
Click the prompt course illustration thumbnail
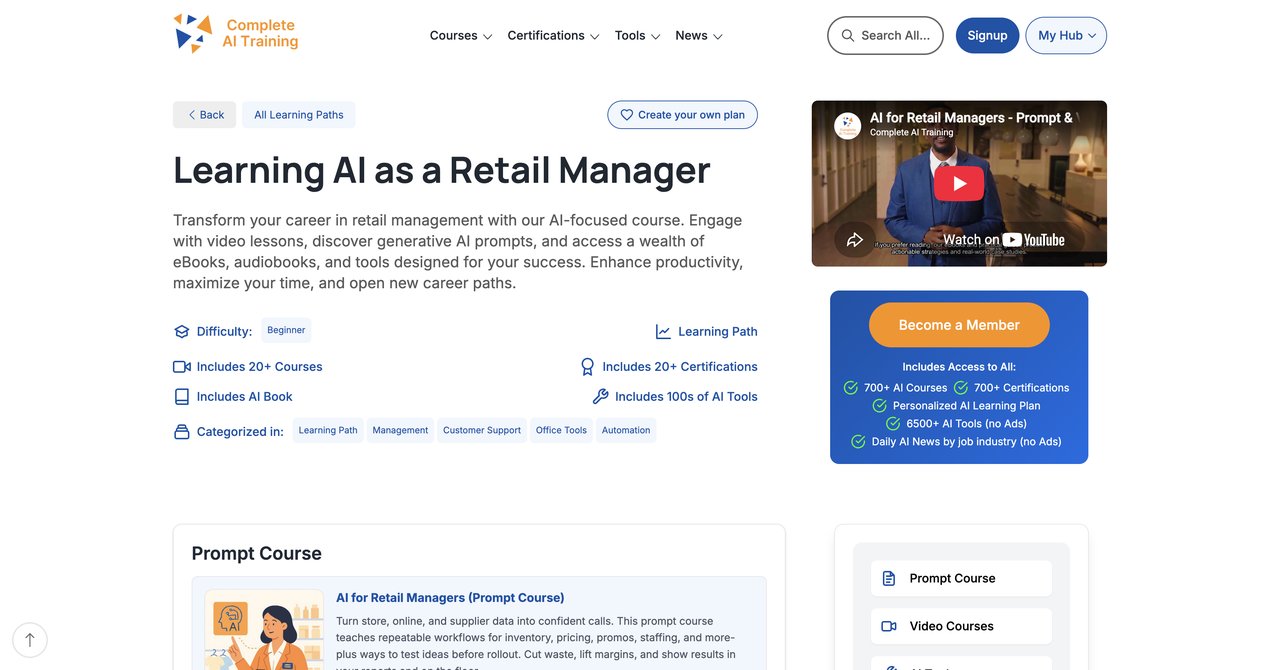coord(264,629)
